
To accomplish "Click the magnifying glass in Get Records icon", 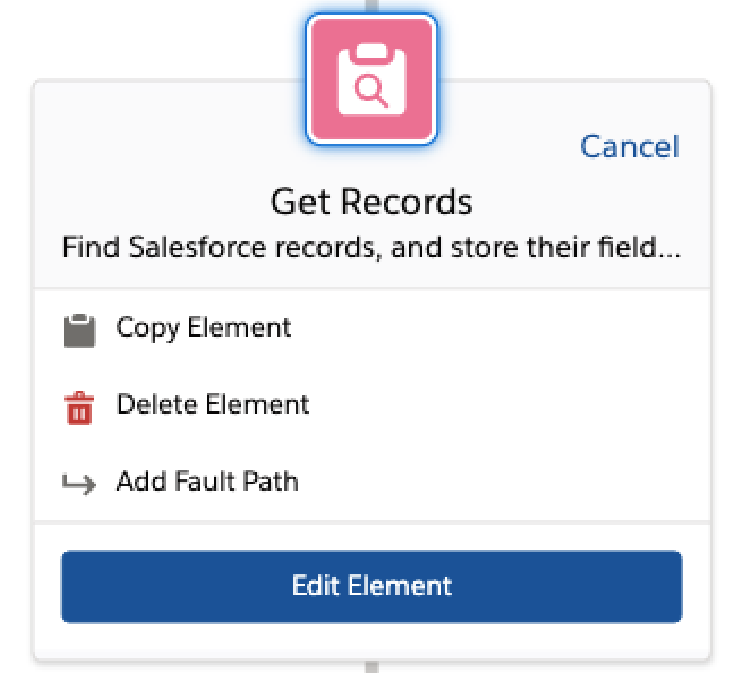I will (x=372, y=91).
